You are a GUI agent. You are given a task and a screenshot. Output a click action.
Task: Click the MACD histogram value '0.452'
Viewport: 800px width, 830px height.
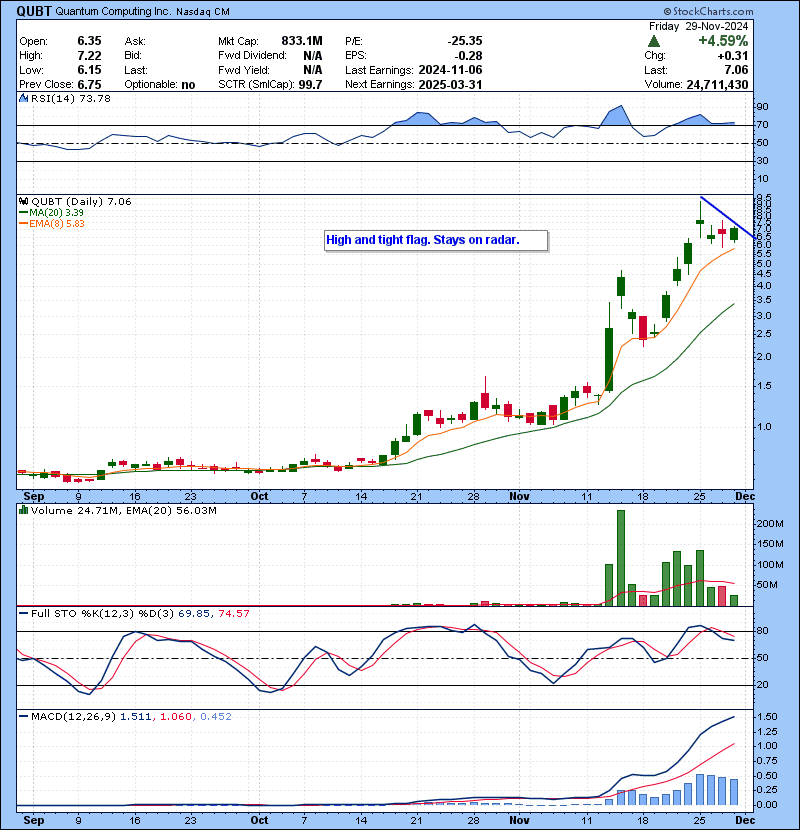pos(215,717)
